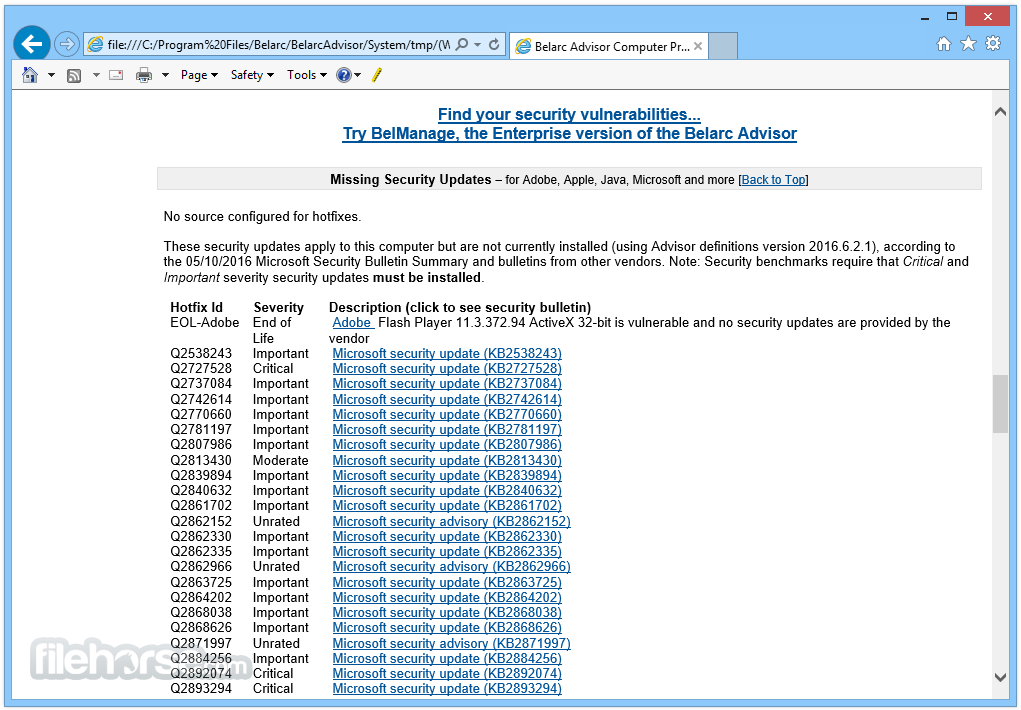Expand the feeds dropdown arrow in command bar
Viewport: 1021px width, 710px height.
point(96,75)
